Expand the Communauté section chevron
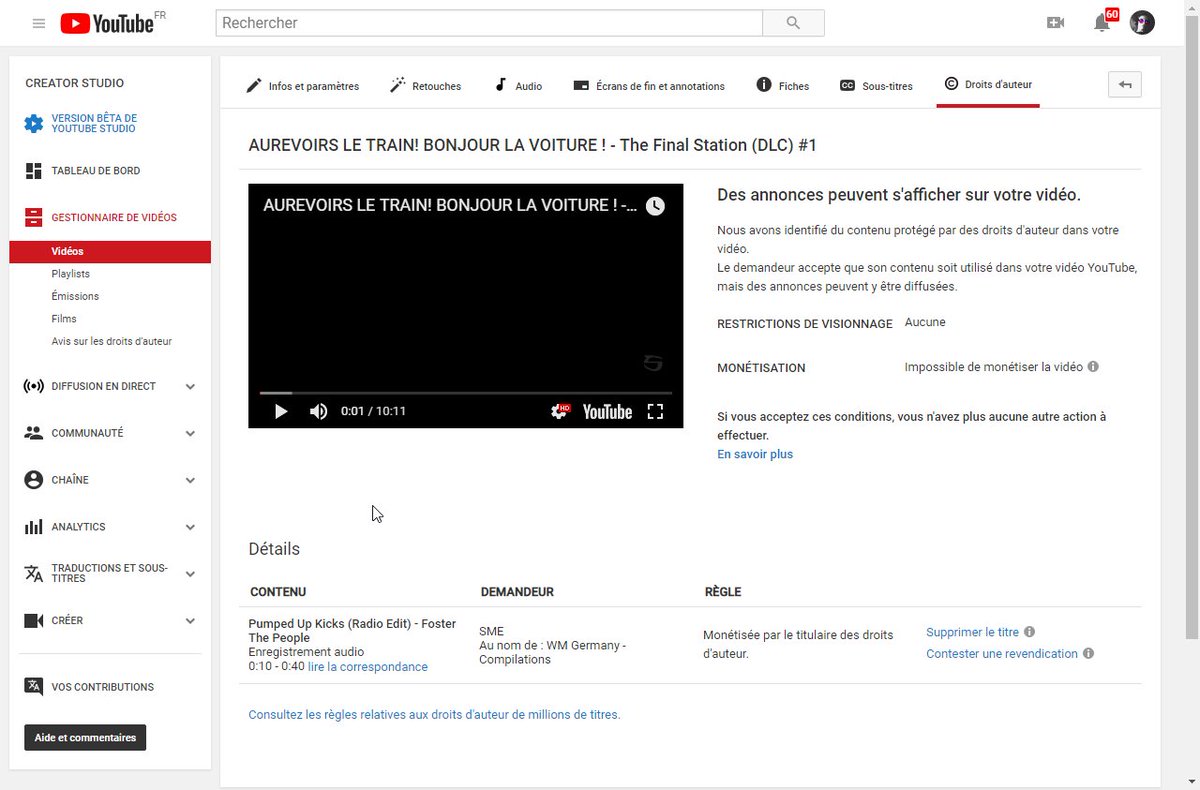This screenshot has width=1200, height=790. point(190,433)
